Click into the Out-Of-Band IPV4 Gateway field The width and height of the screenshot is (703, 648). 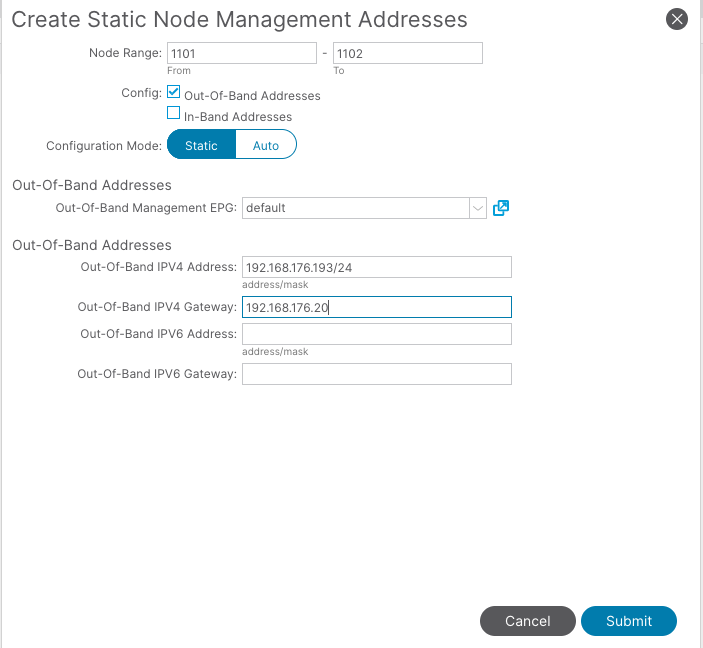377,307
